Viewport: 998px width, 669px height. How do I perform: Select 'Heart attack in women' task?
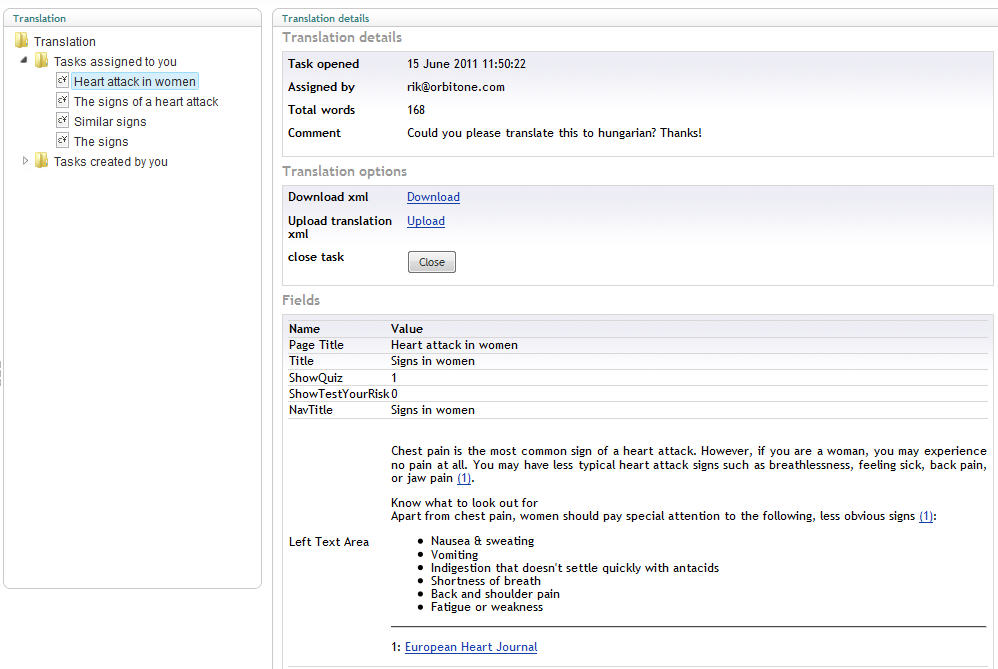[x=135, y=82]
